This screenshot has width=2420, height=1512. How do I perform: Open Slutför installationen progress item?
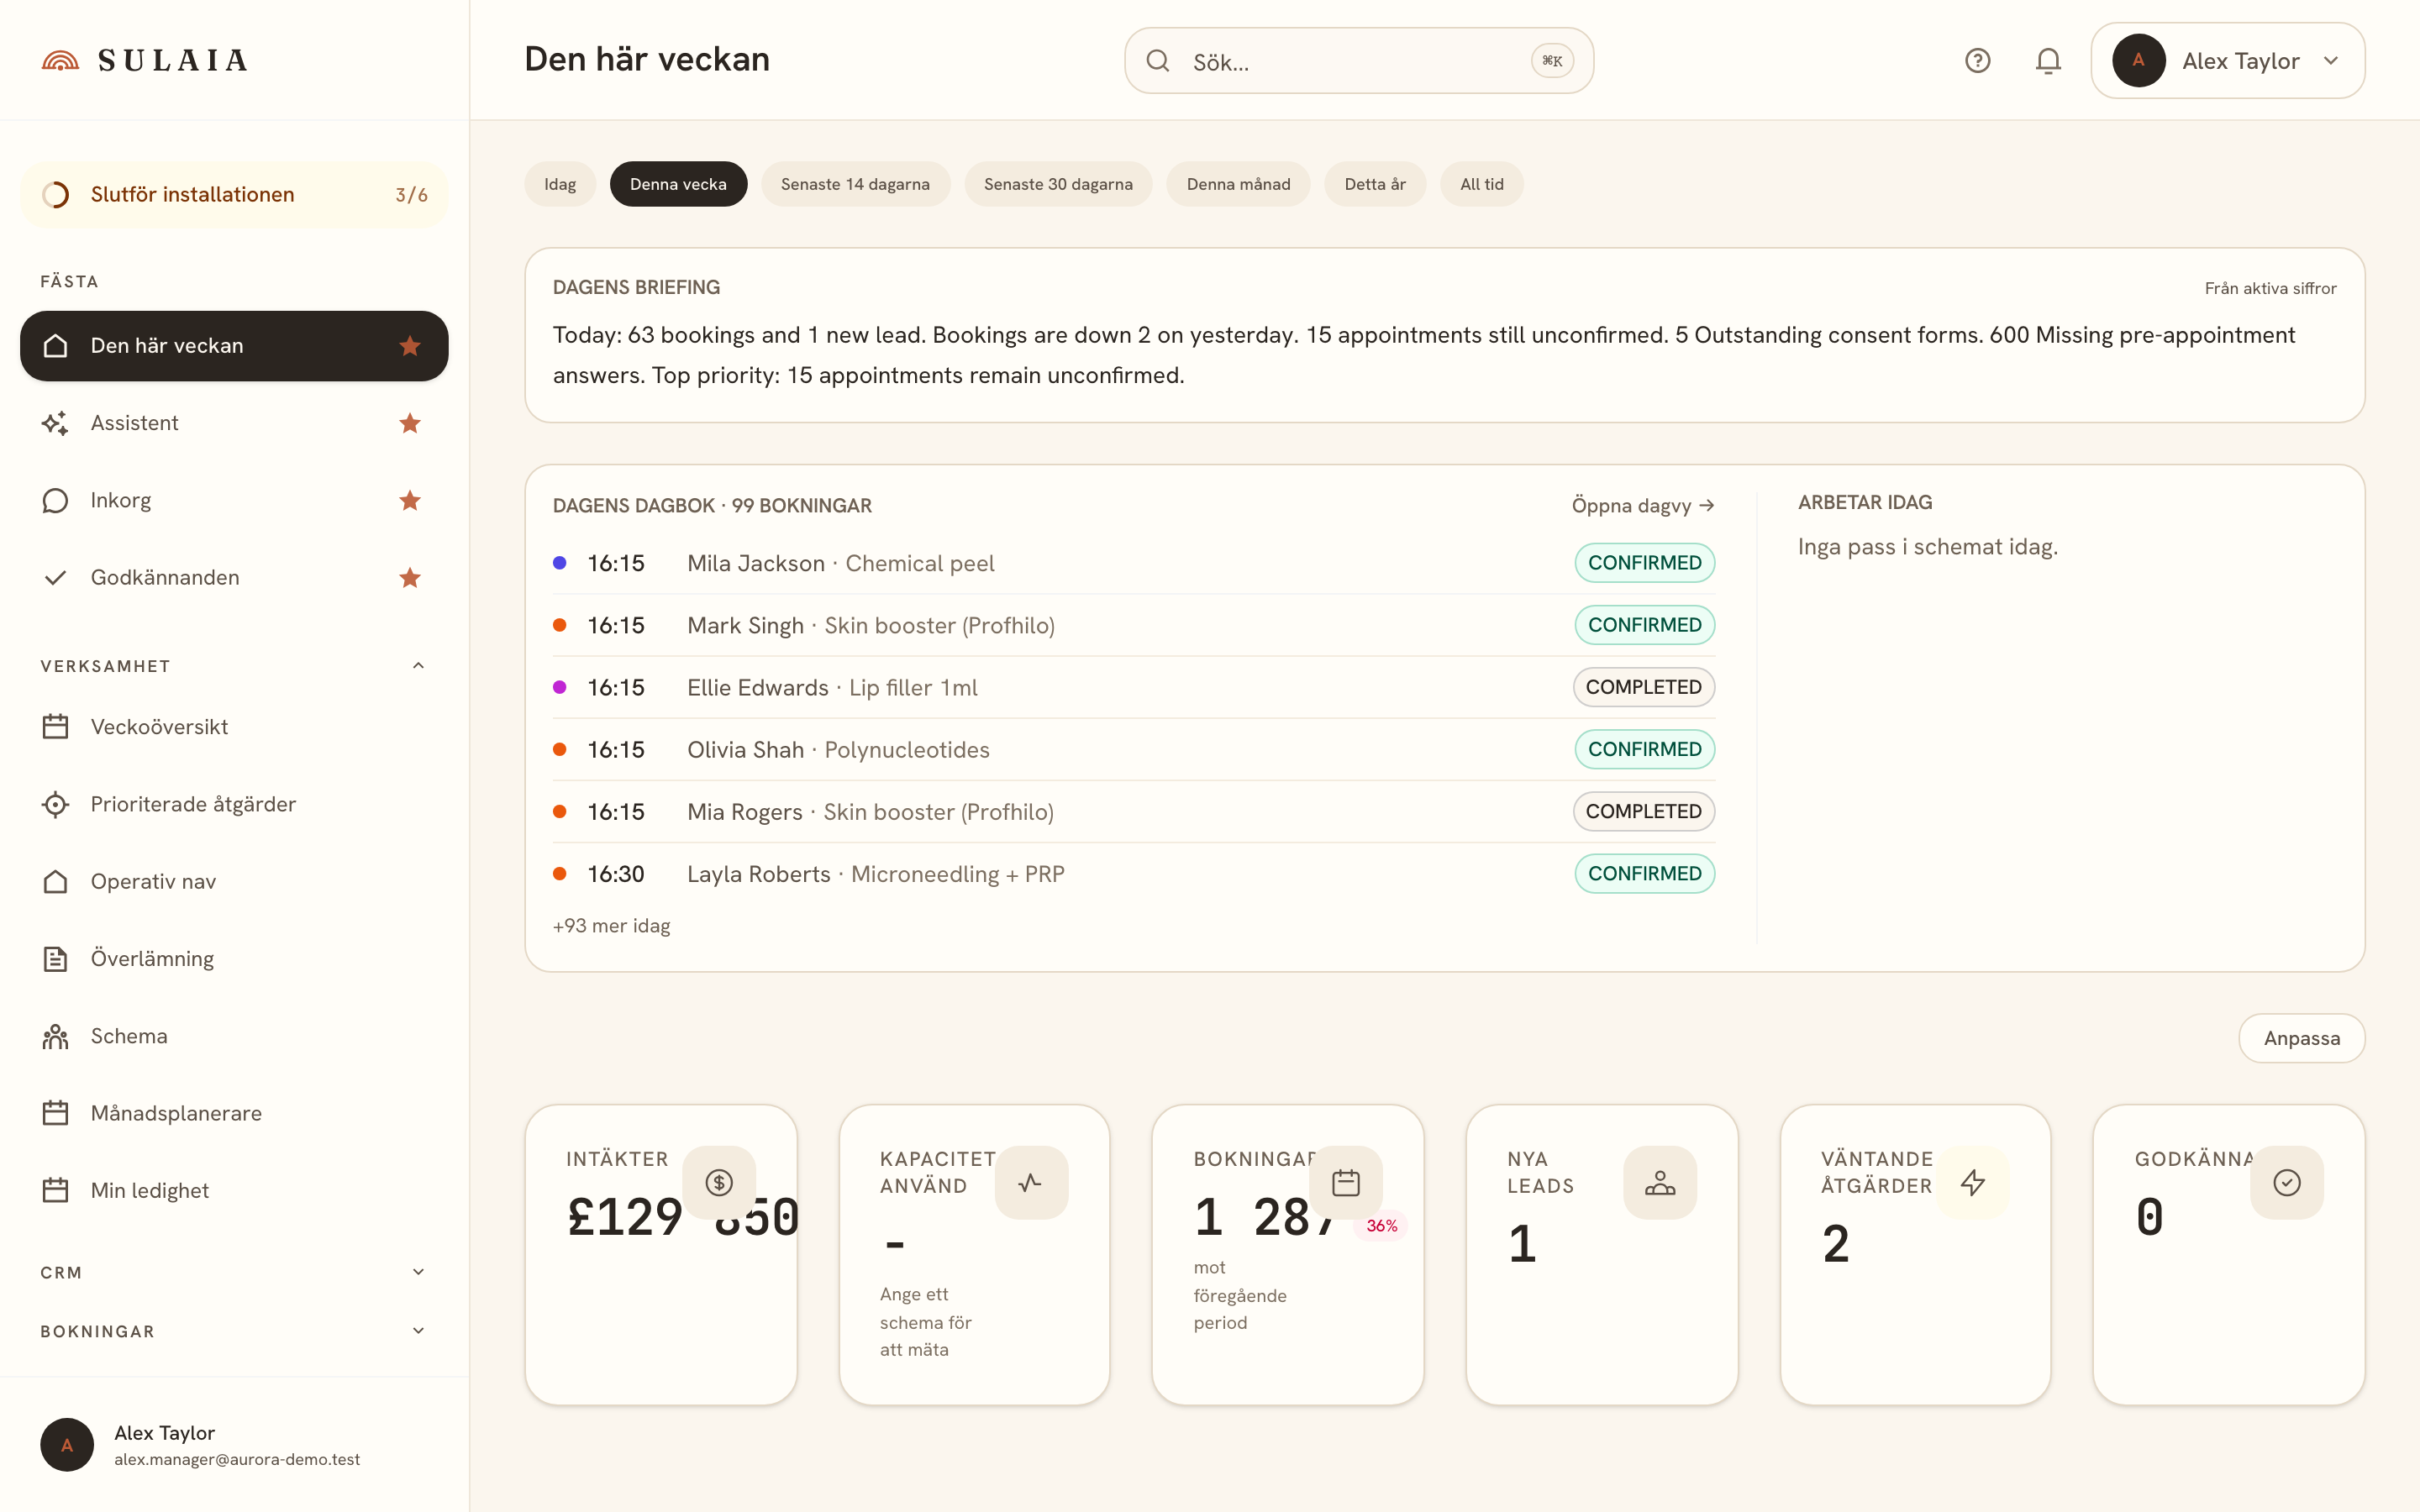234,194
